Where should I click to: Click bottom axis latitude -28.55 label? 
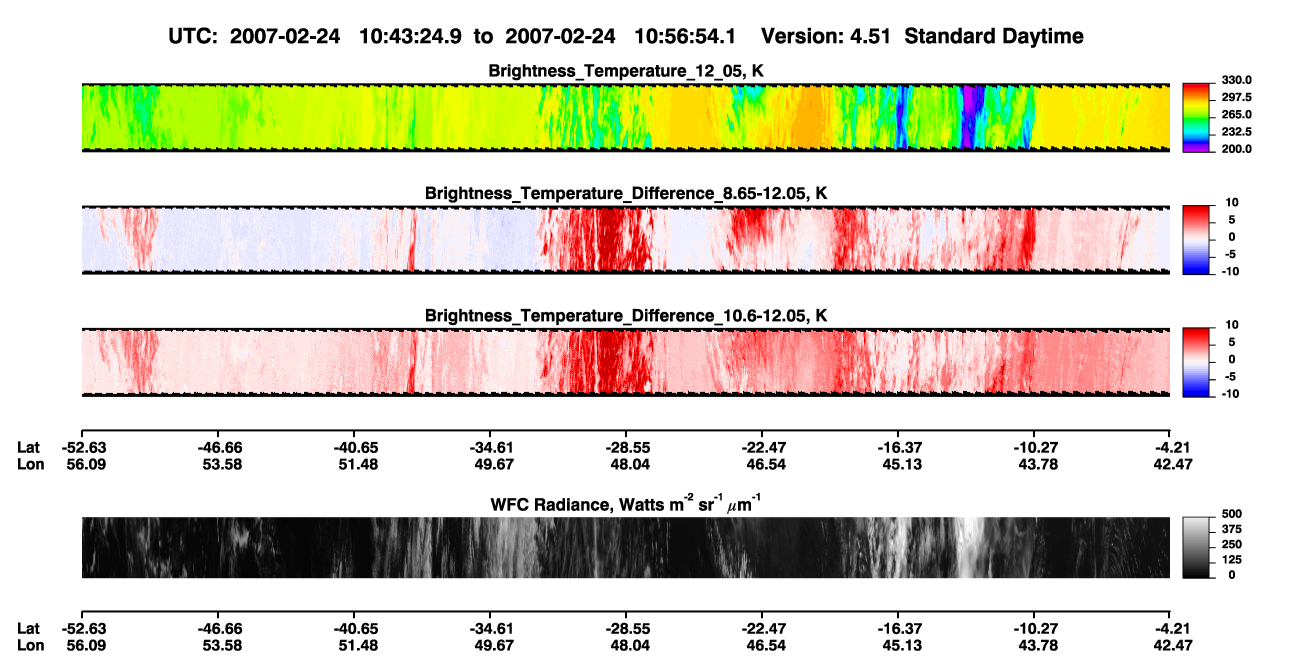pos(626,628)
